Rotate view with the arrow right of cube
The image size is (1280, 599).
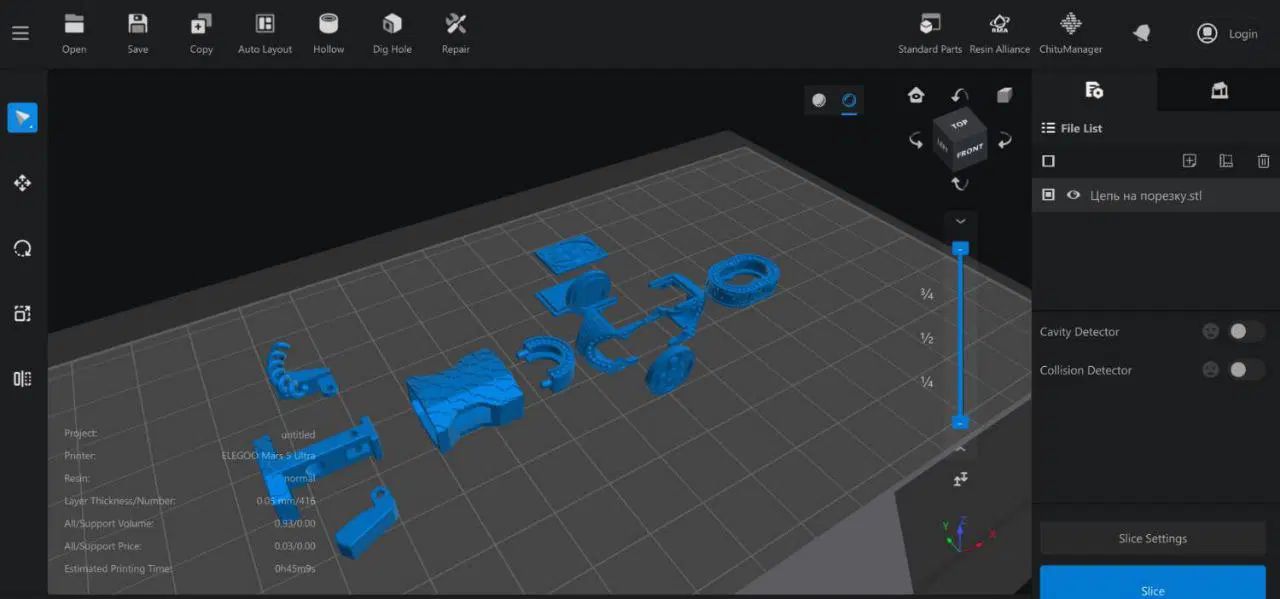pyautogui.click(x=1006, y=140)
